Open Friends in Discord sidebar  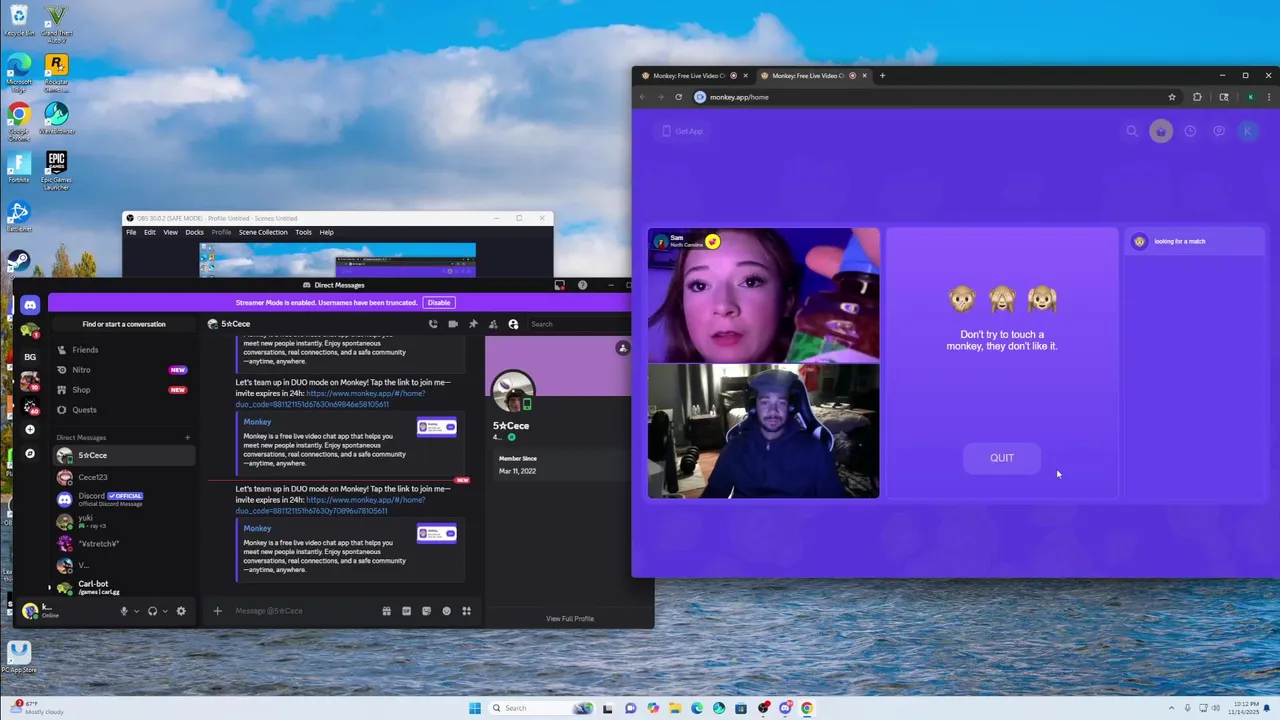tap(122, 350)
